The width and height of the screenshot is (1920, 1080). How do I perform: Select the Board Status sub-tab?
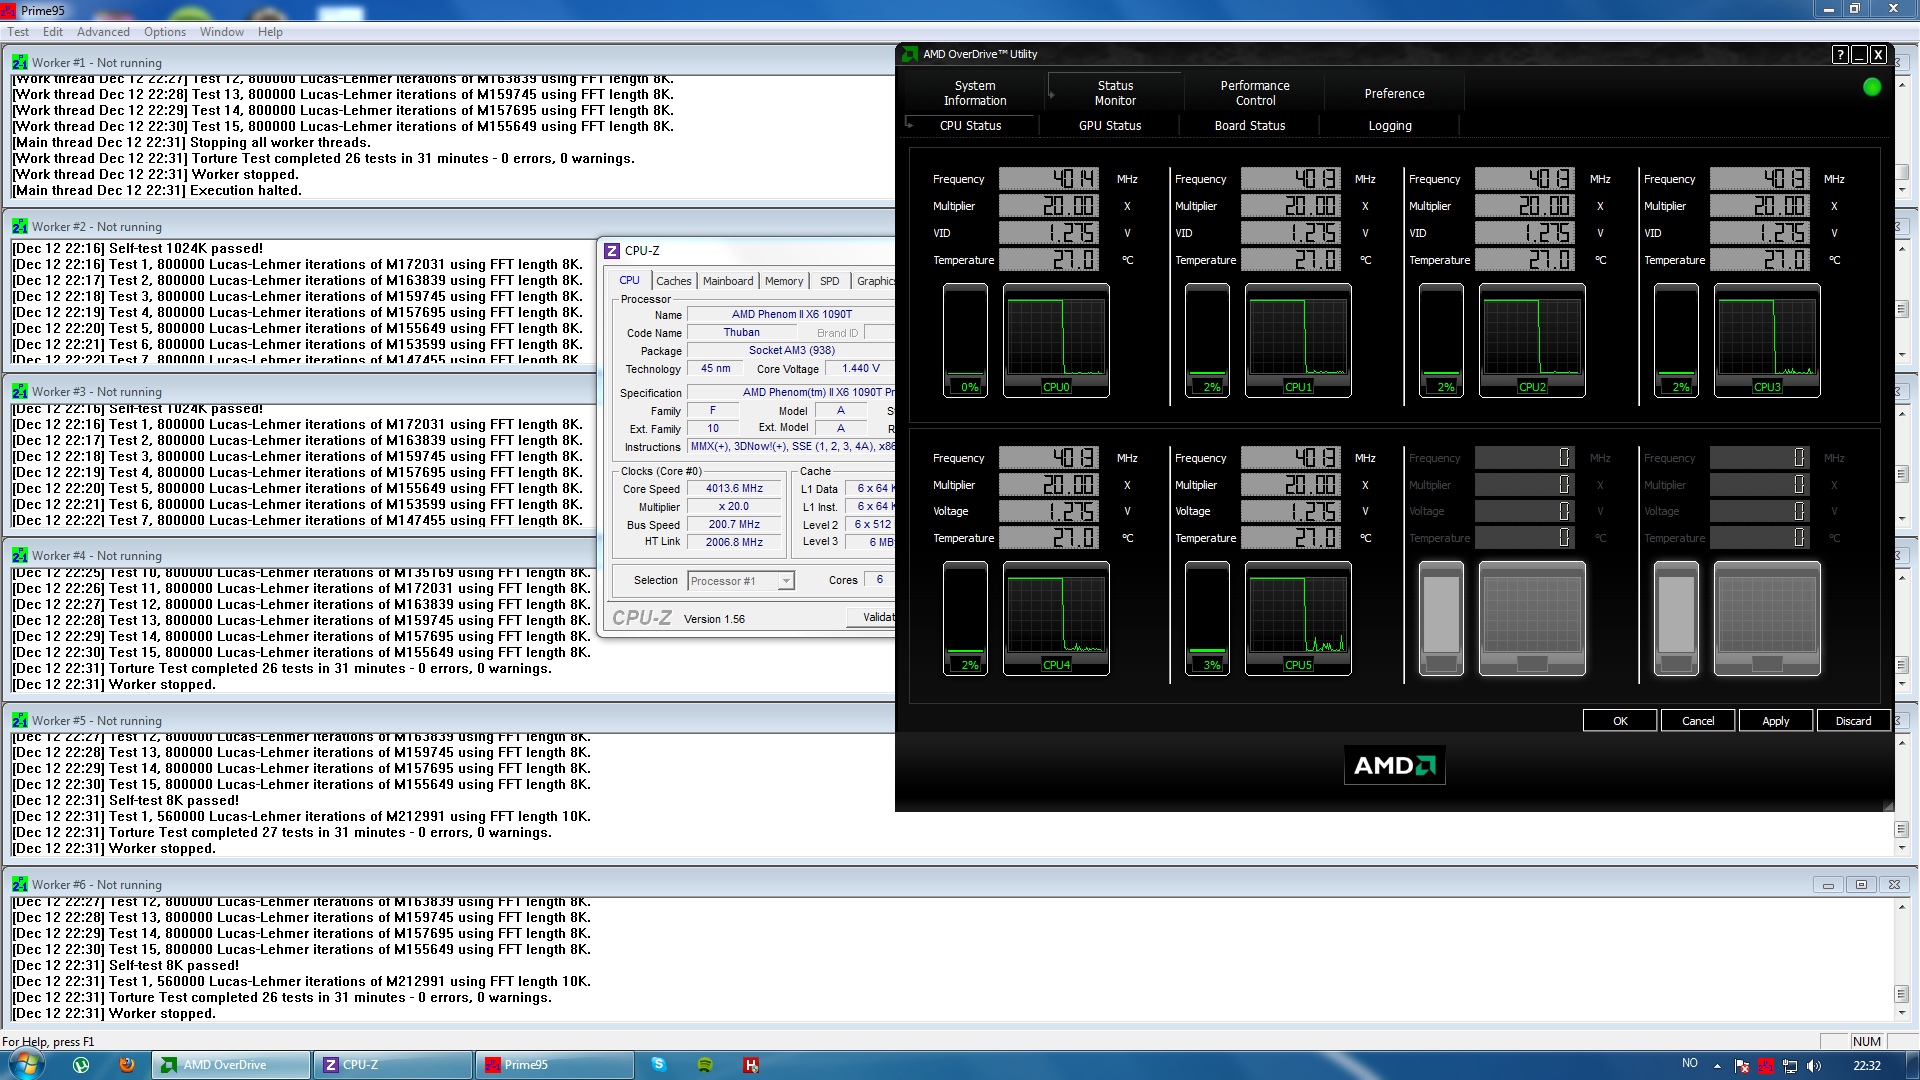click(1250, 126)
